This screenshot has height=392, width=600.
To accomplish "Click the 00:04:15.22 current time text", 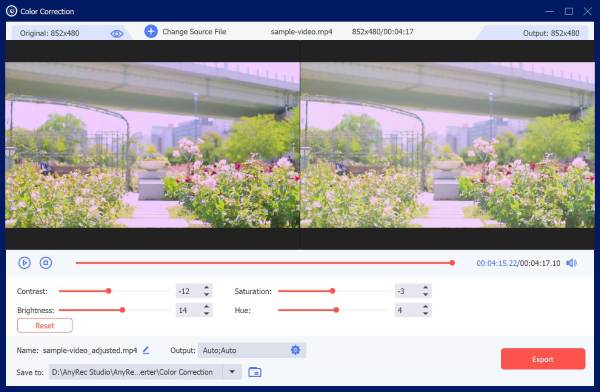I will pyautogui.click(x=497, y=263).
